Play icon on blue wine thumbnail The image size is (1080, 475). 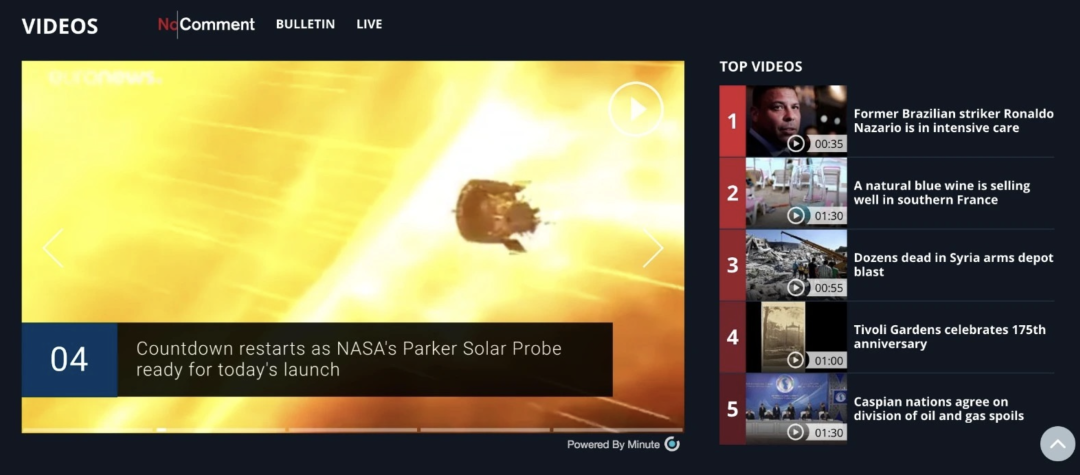[796, 215]
